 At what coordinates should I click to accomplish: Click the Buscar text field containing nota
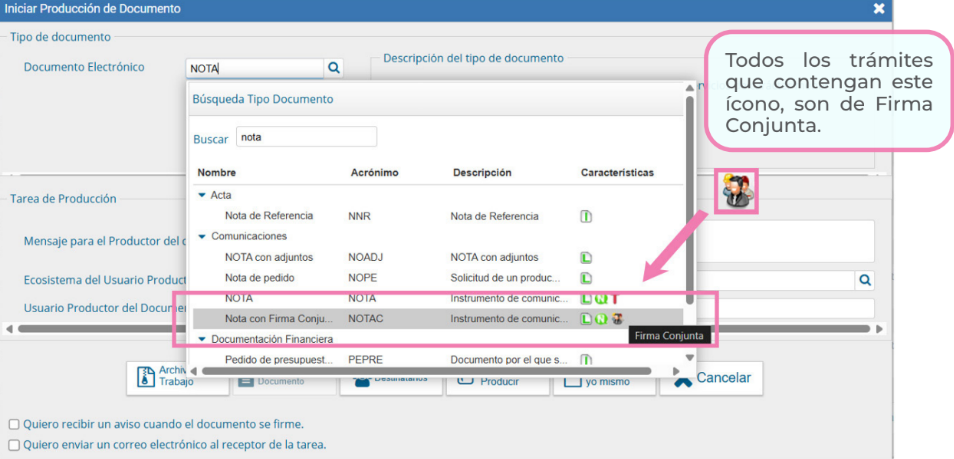pyautogui.click(x=306, y=137)
